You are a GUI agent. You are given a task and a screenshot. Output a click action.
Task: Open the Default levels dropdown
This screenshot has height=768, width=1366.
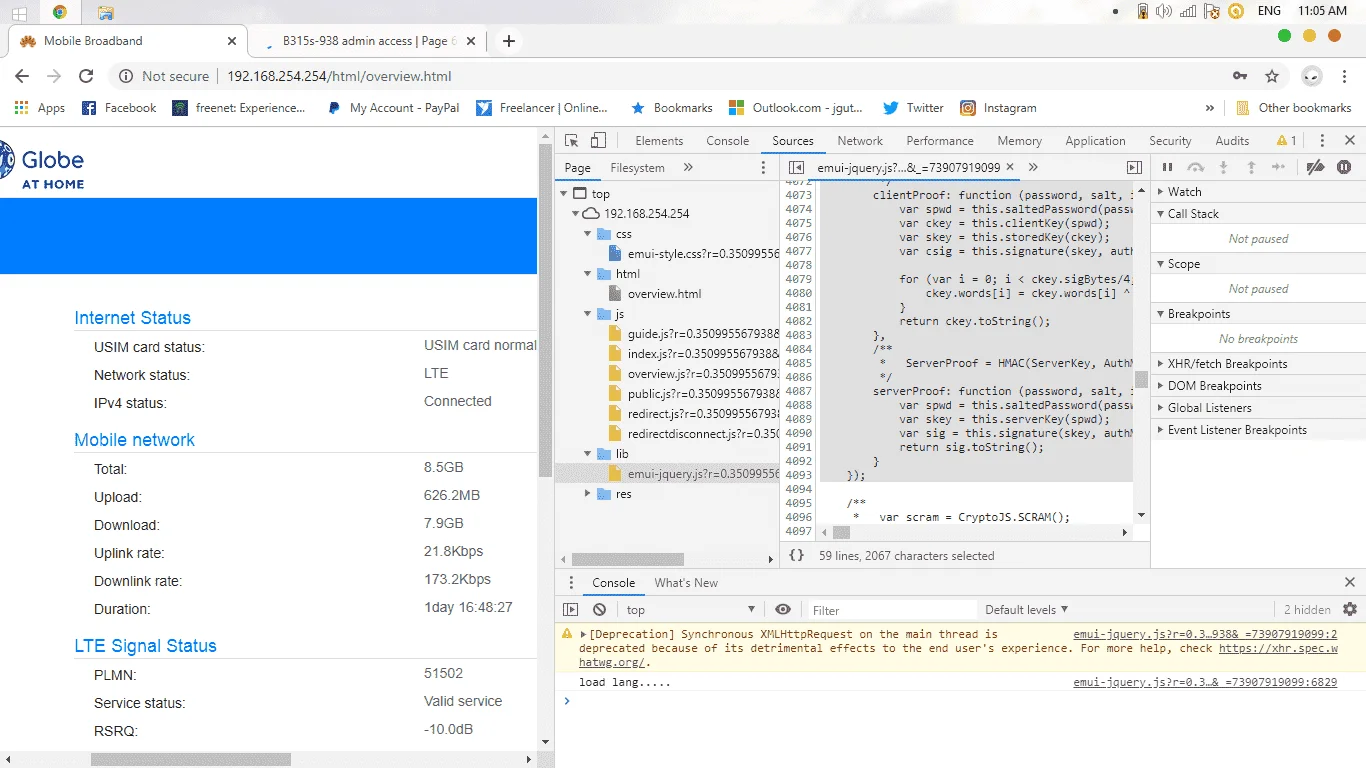tap(1027, 610)
